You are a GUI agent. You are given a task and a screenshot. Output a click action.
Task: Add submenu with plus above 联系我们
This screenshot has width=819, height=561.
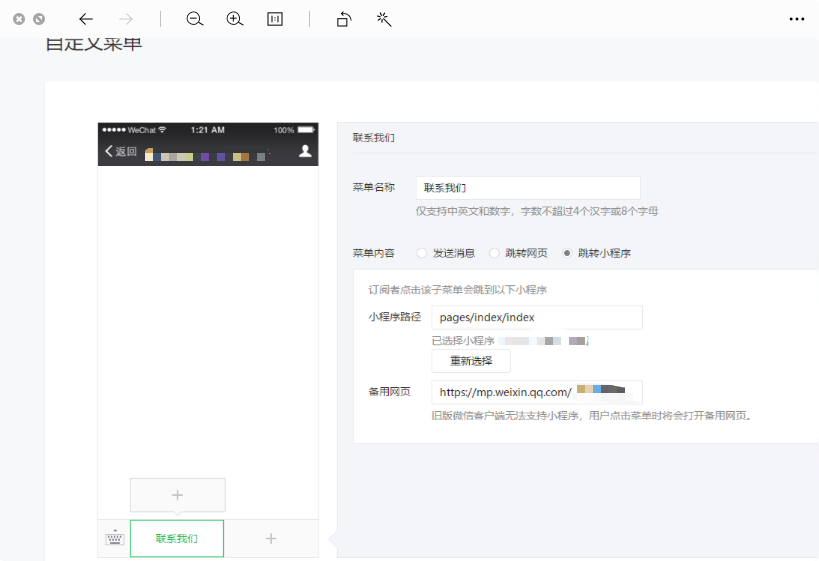pyautogui.click(x=178, y=495)
